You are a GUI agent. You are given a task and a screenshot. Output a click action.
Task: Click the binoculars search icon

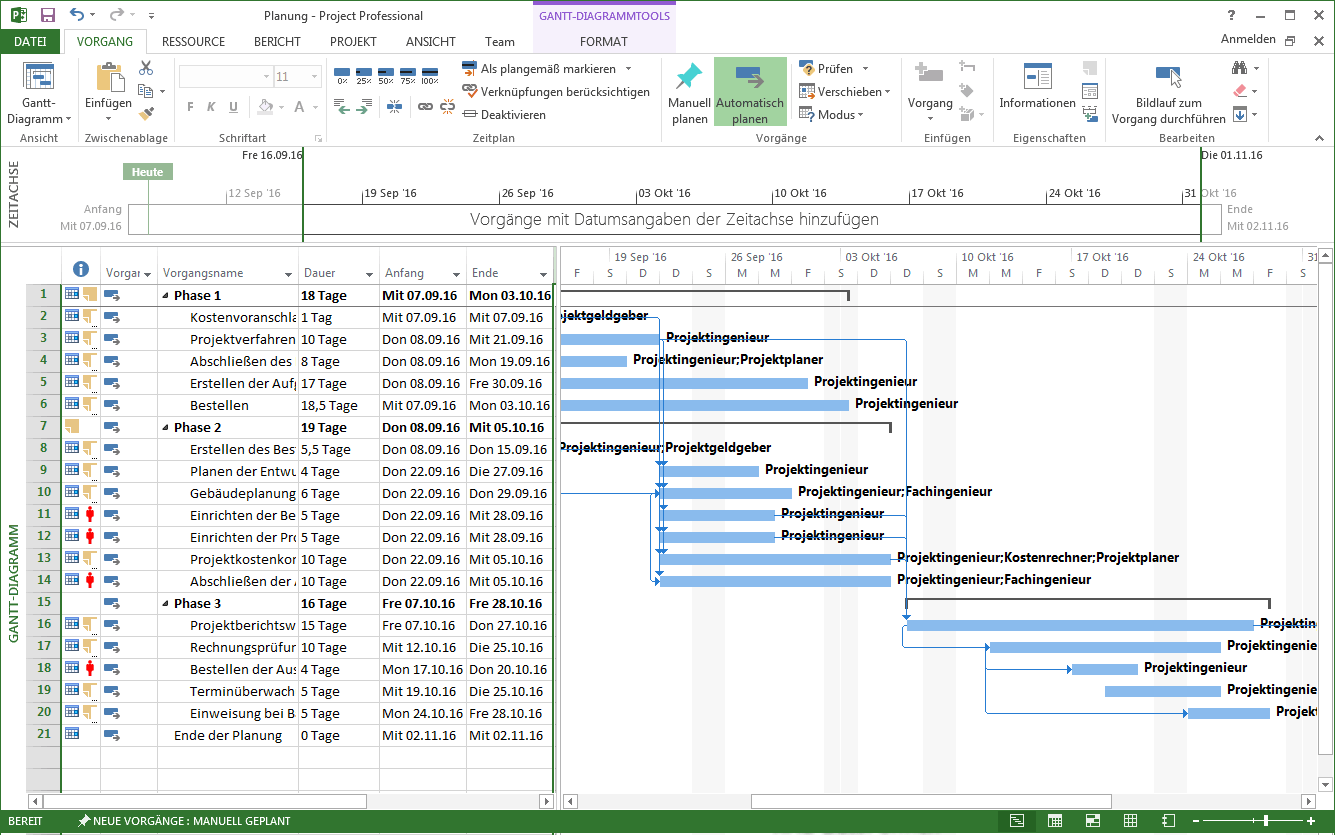point(1240,68)
